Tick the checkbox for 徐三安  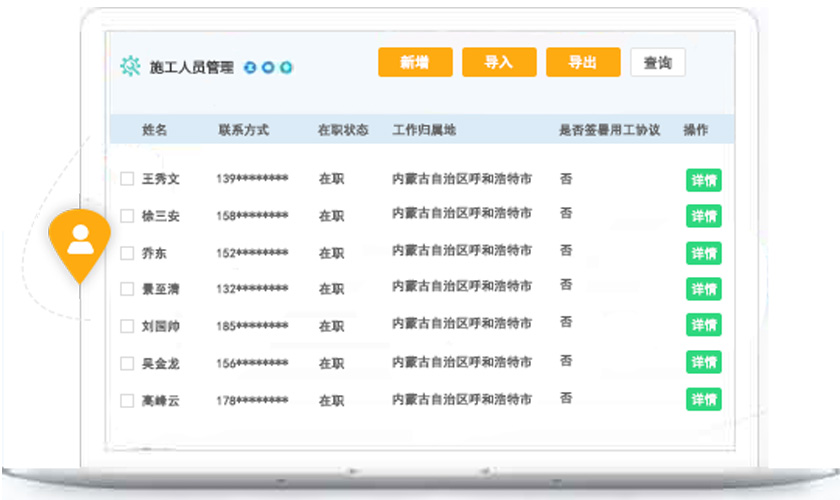click(127, 216)
